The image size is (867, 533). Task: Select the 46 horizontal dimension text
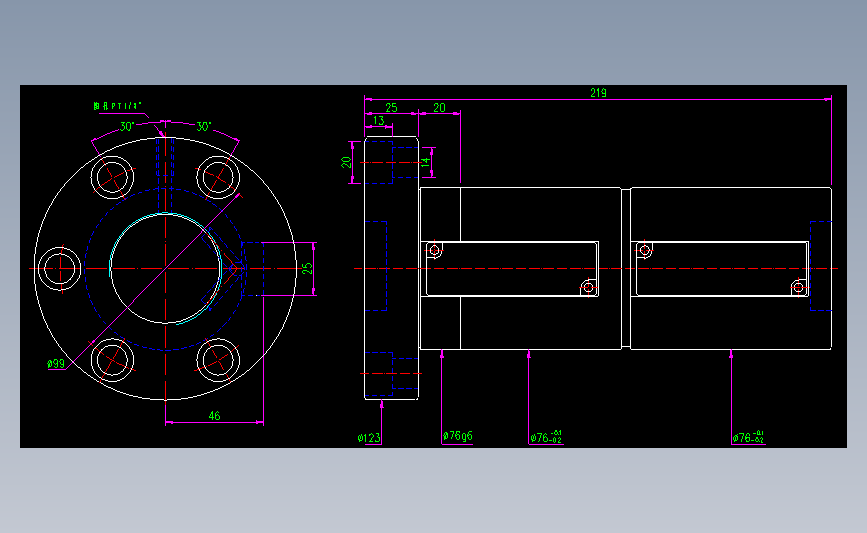tap(214, 416)
